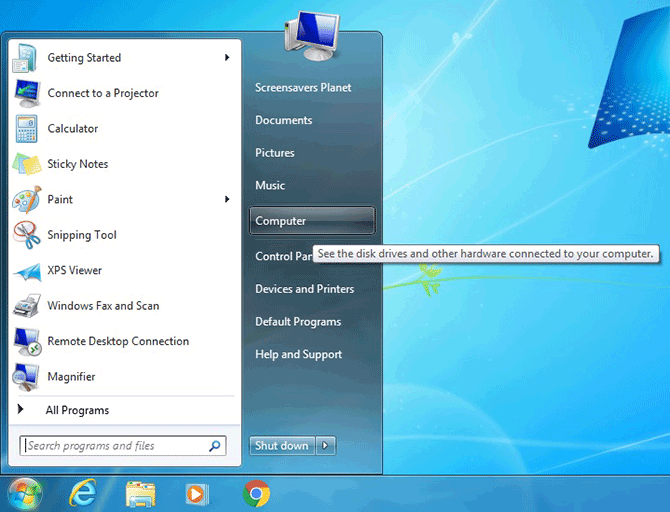The width and height of the screenshot is (670, 512).
Task: Open Windows Fax and Scan icon
Action: [27, 306]
